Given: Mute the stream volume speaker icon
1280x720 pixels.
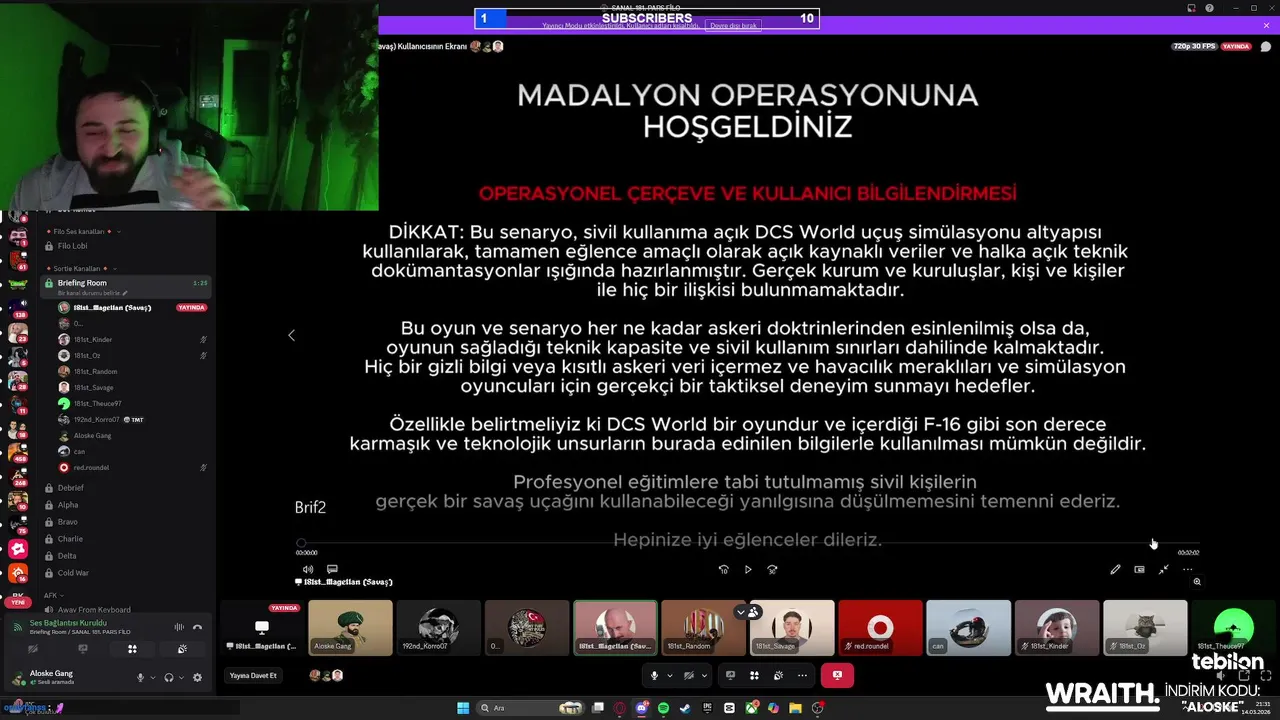Looking at the screenshot, I should [x=308, y=569].
